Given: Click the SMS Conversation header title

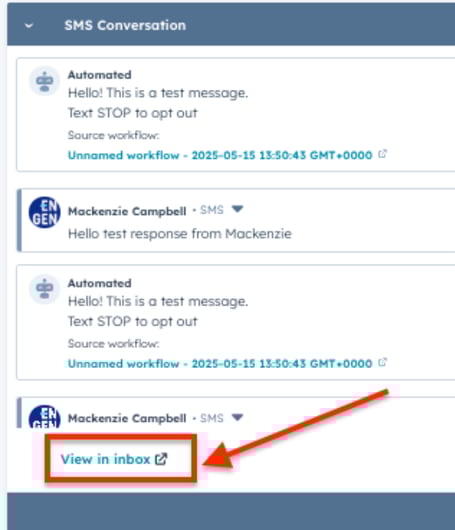Looking at the screenshot, I should pyautogui.click(x=125, y=25).
